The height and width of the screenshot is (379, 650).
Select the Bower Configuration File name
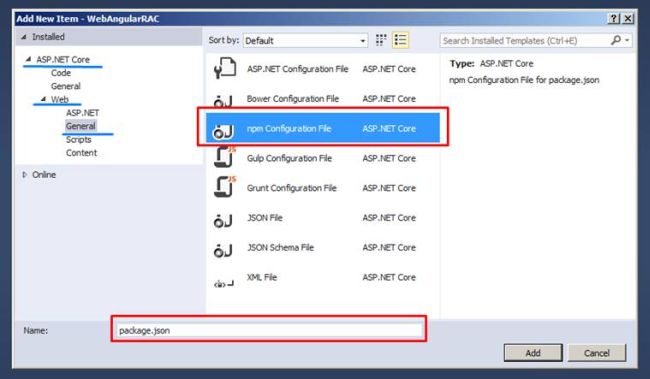(x=293, y=99)
